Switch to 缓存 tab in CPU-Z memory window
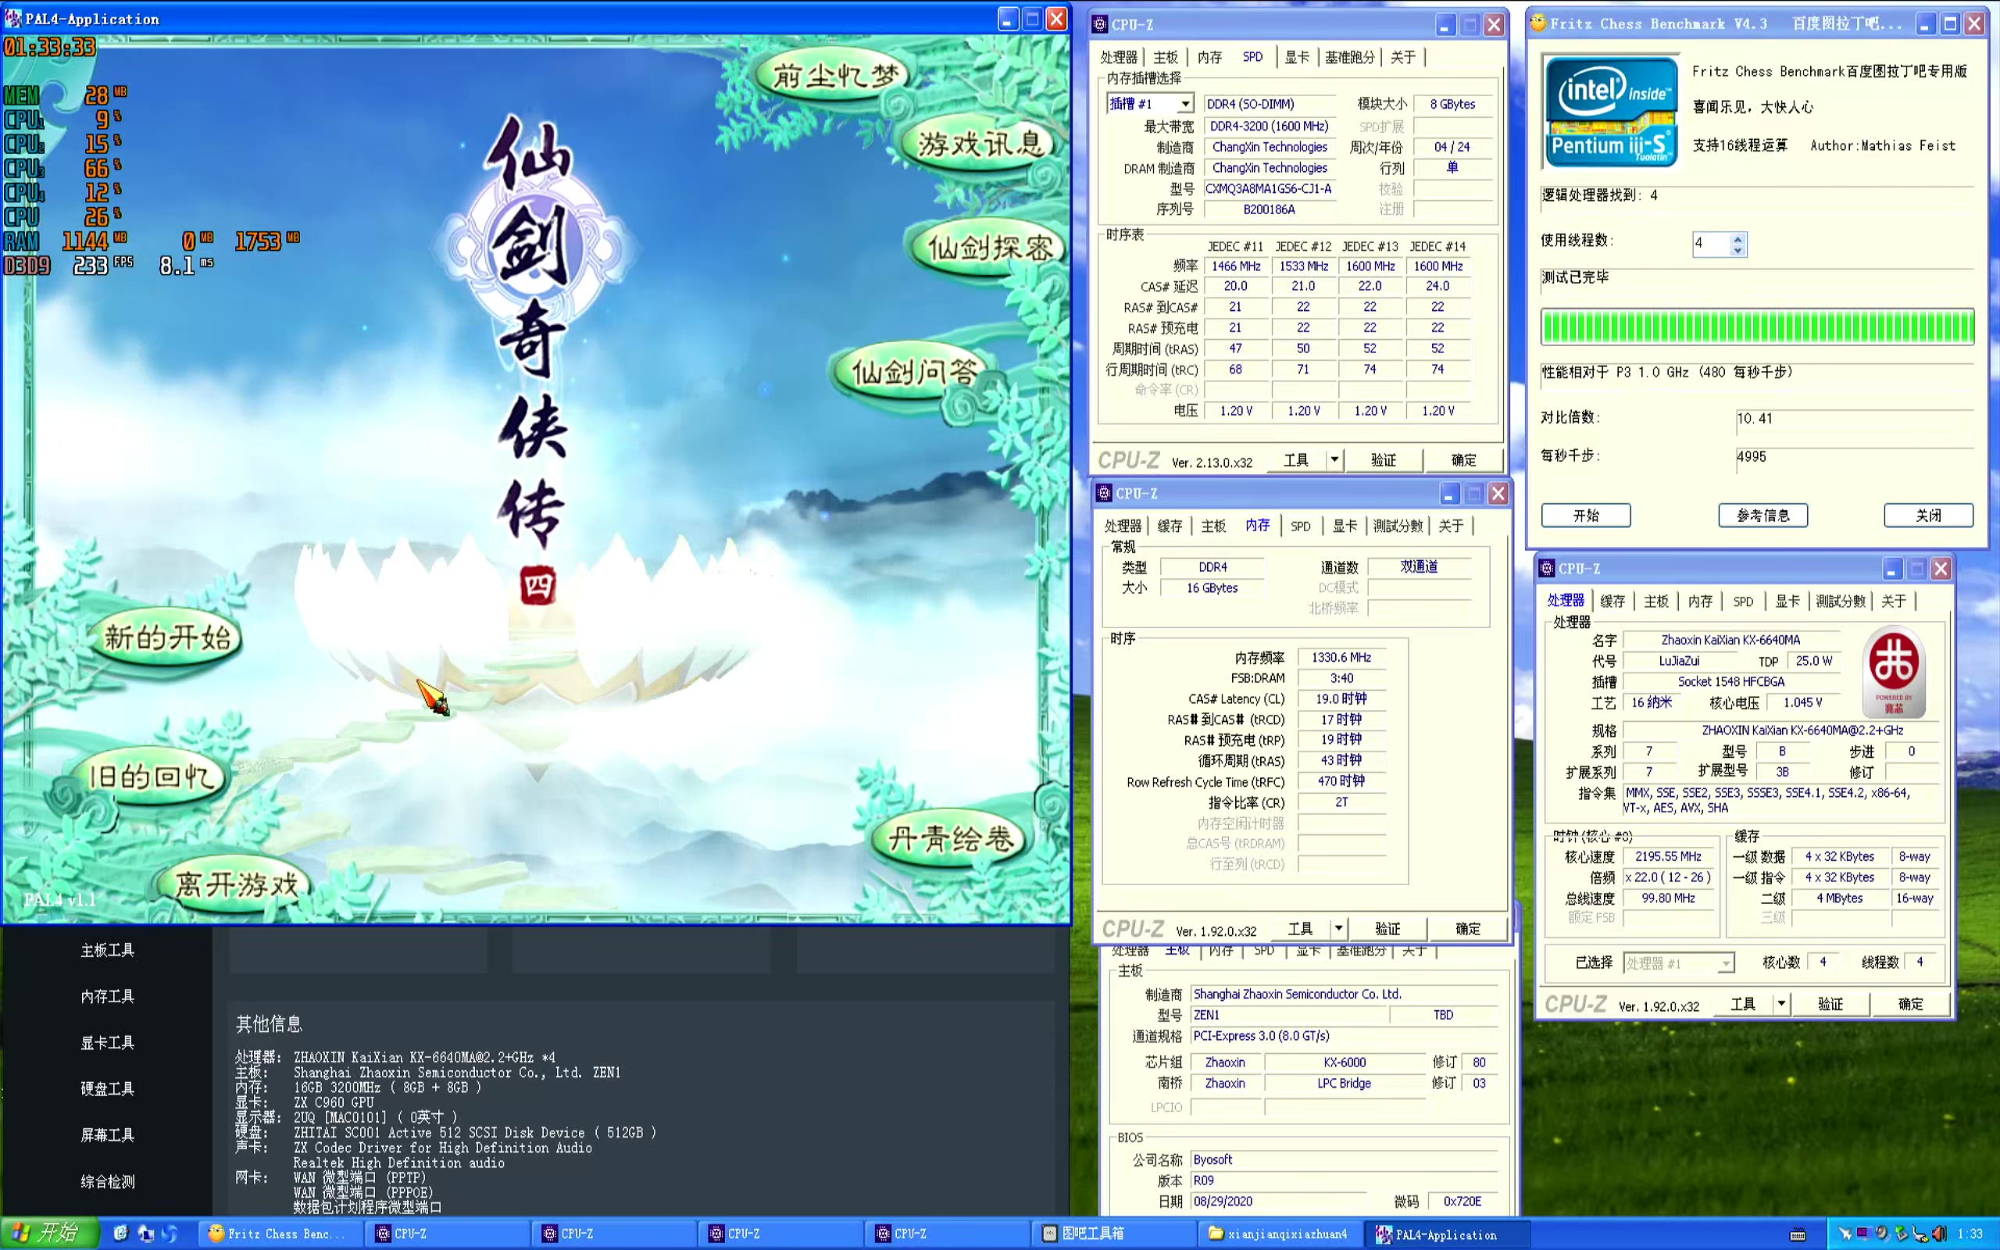Viewport: 2000px width, 1250px height. tap(1170, 526)
